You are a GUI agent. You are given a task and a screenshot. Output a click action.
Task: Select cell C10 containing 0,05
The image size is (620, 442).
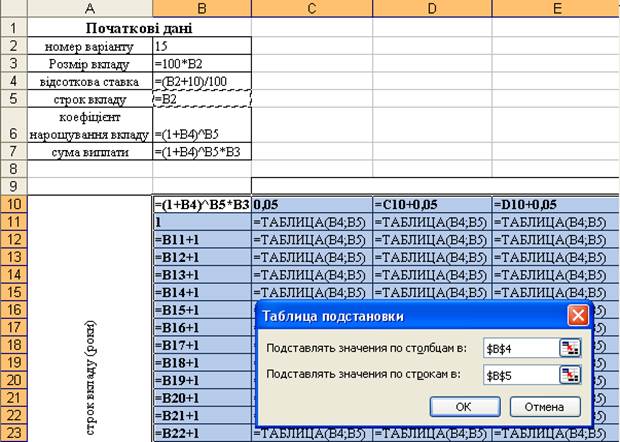(x=311, y=204)
